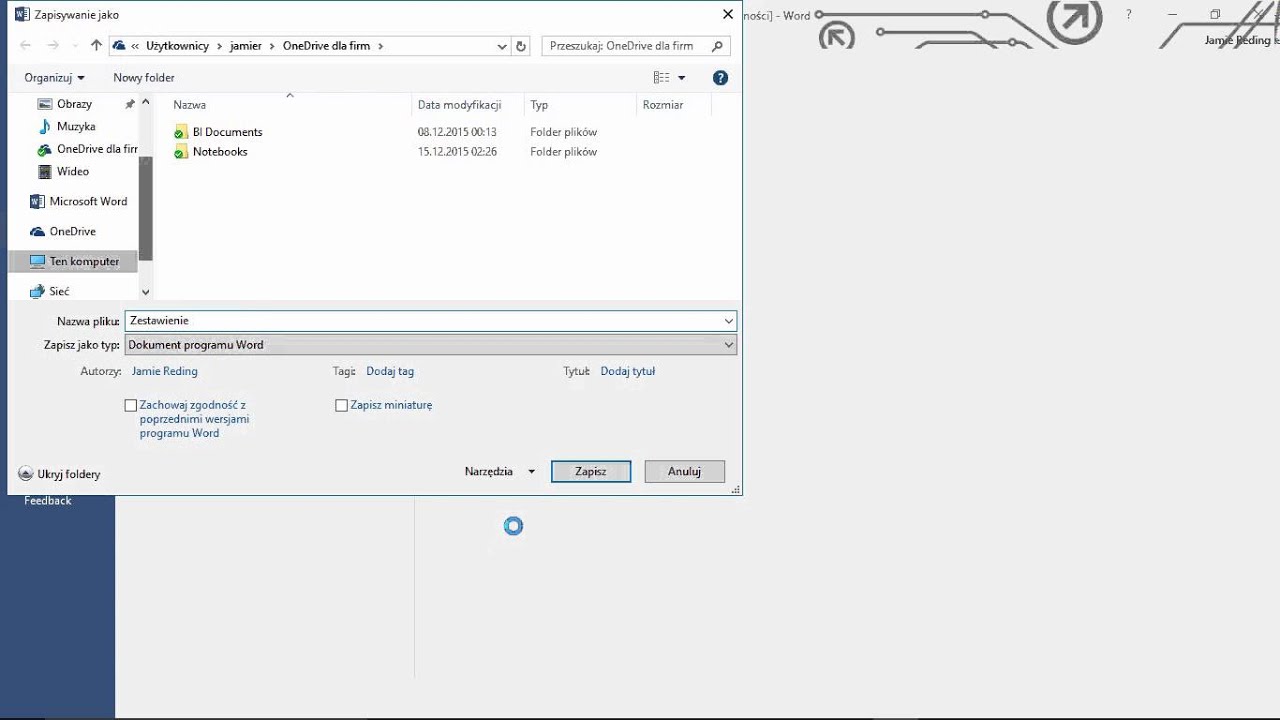This screenshot has height=720, width=1280.
Task: Open Feedback in Word backstage
Action: point(48,501)
